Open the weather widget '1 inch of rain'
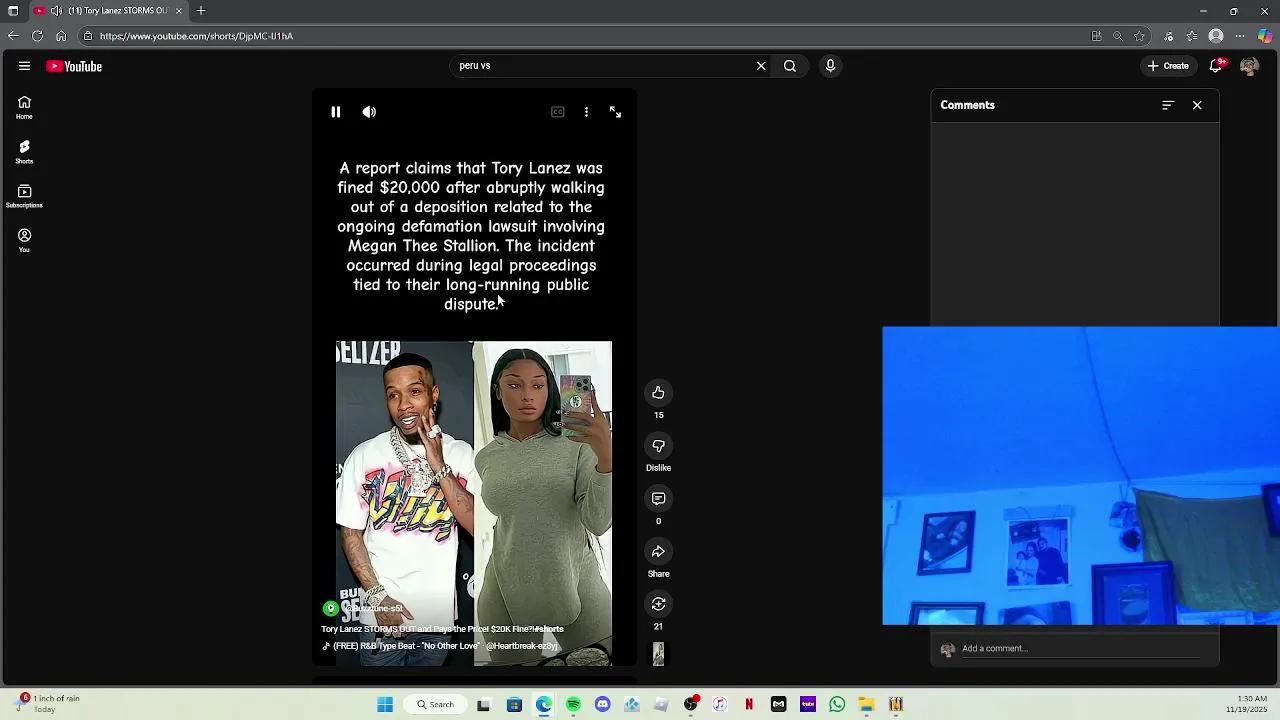Image resolution: width=1280 pixels, height=720 pixels. tap(48, 704)
